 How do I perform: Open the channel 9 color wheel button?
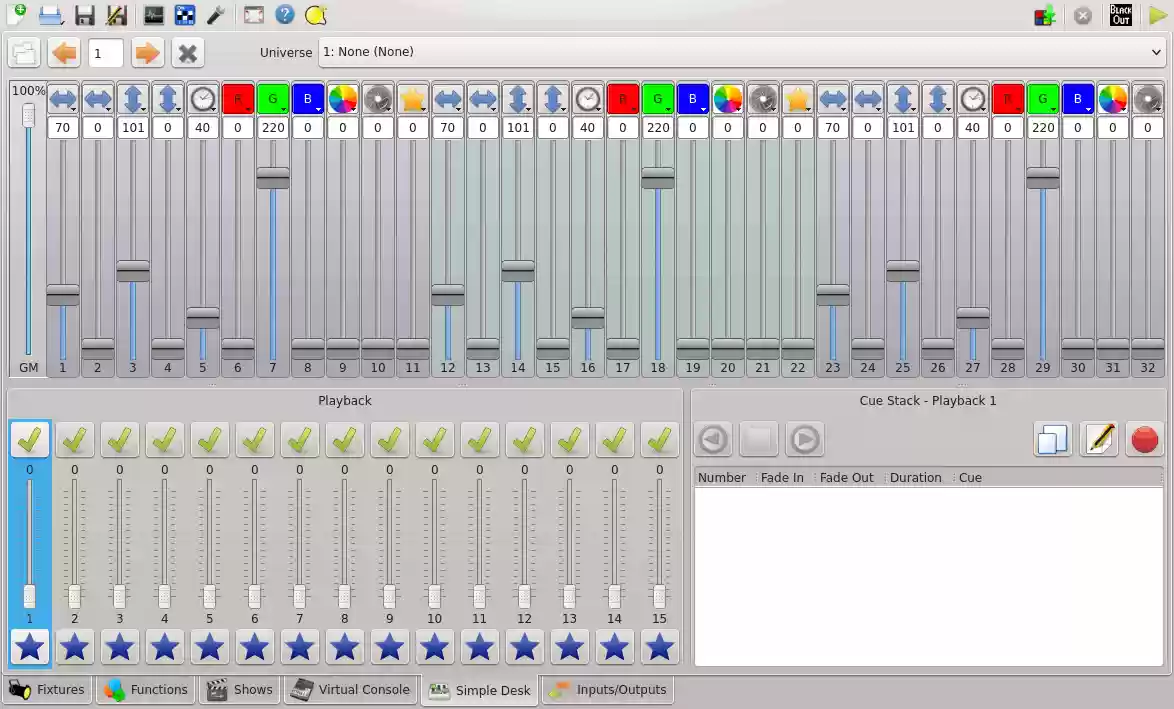click(x=343, y=99)
